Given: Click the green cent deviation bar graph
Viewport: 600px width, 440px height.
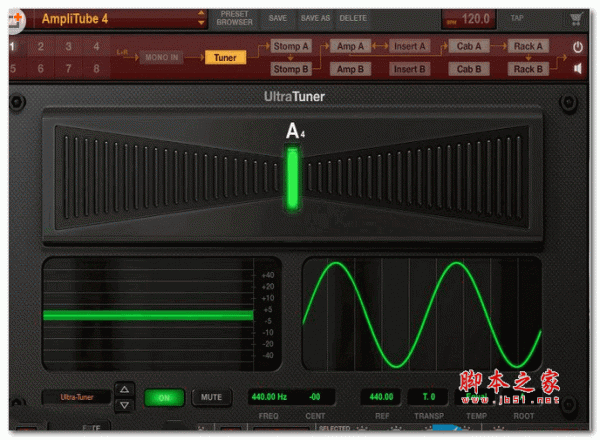Looking at the screenshot, I should [x=148, y=315].
